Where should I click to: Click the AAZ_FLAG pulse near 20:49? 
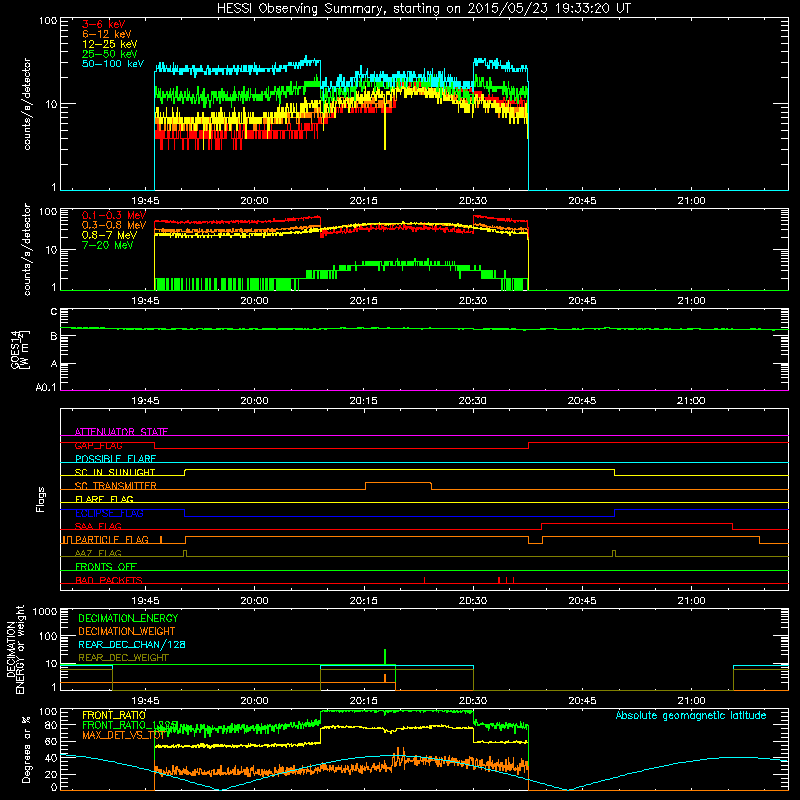click(x=614, y=553)
